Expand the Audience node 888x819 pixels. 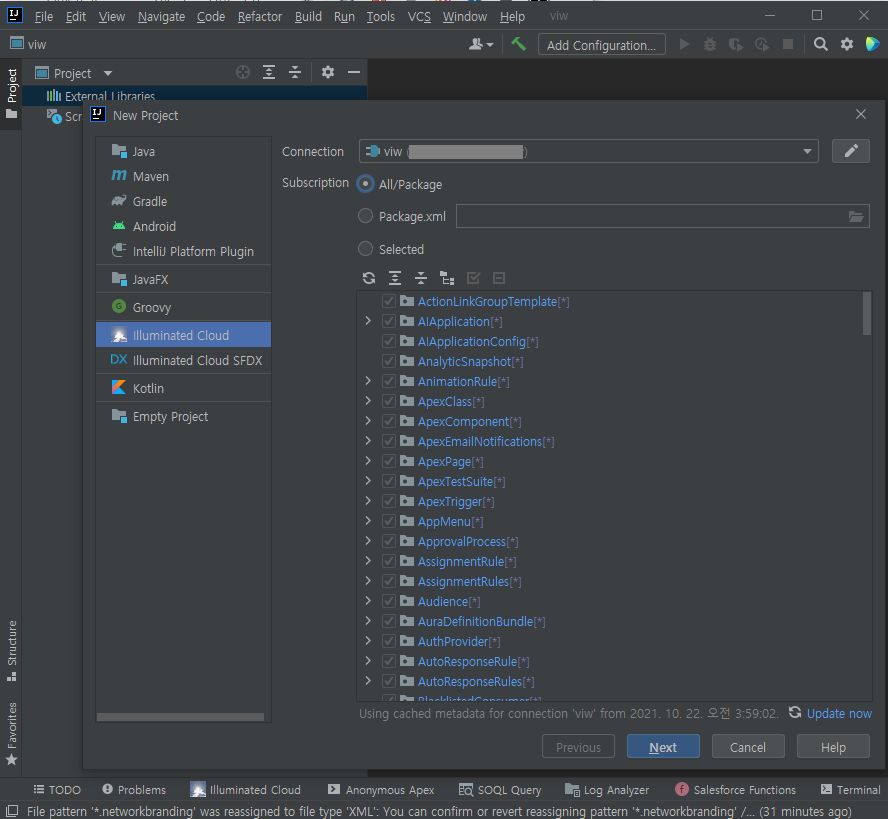368,601
